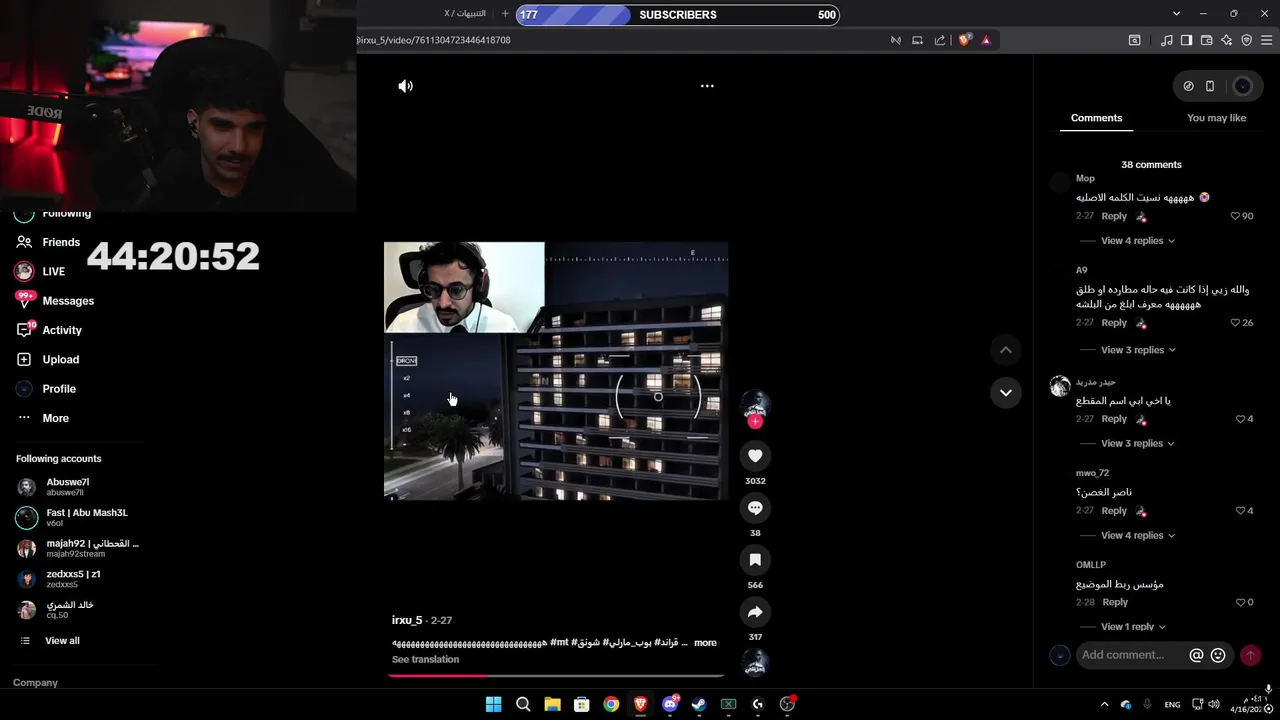This screenshot has width=1280, height=720.
Task: Share the page from address bar icon
Action: (x=939, y=40)
